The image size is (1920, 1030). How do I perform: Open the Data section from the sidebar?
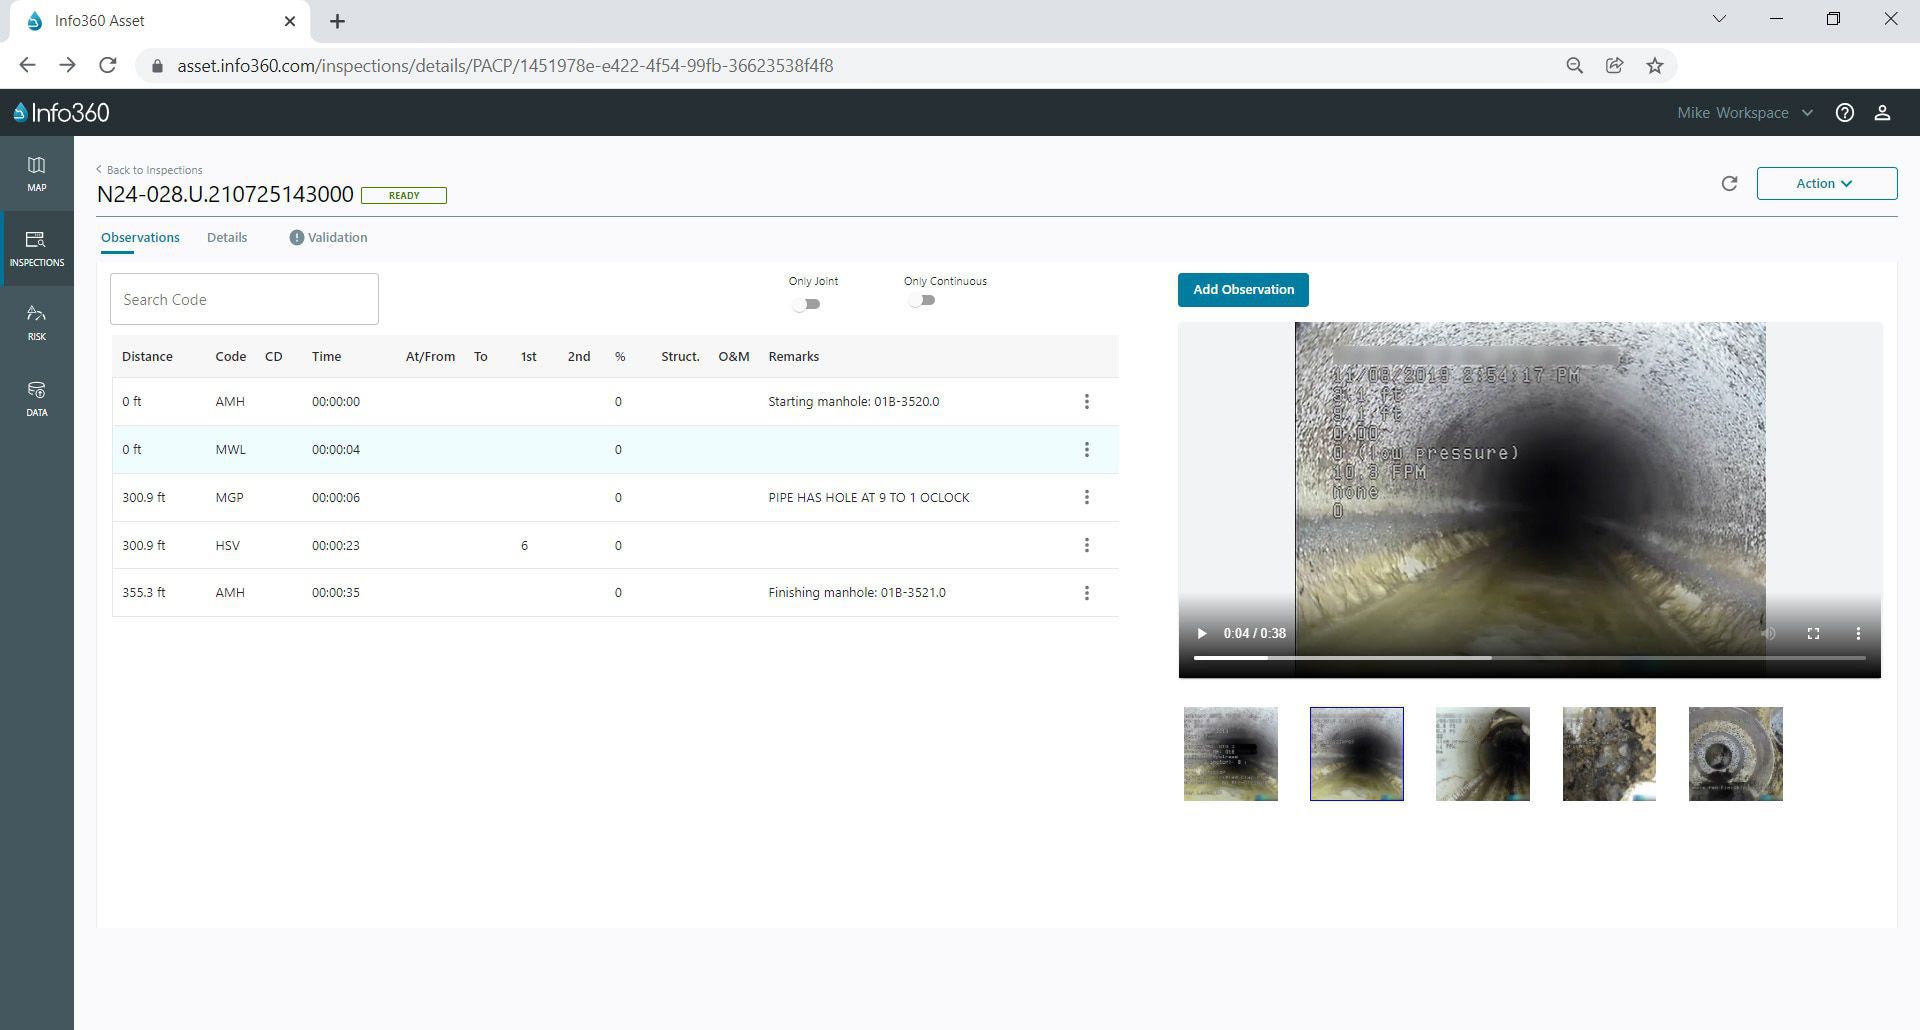tap(36, 397)
